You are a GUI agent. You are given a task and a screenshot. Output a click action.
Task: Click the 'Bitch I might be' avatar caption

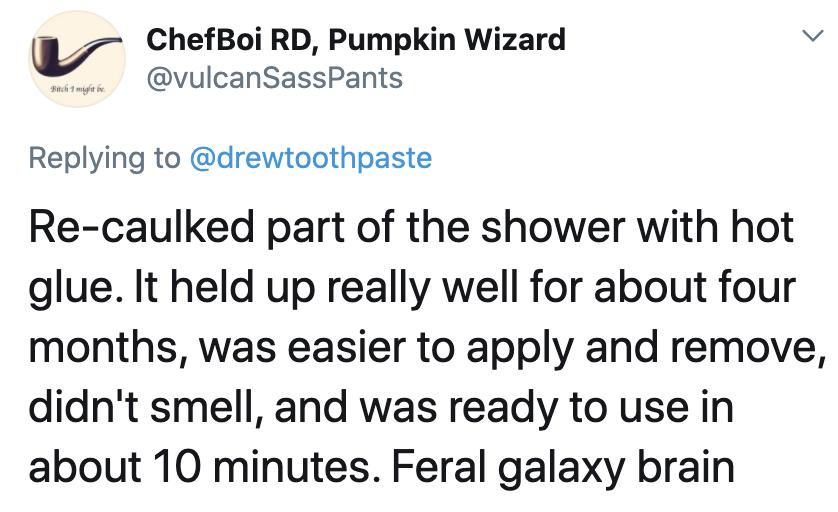77,89
